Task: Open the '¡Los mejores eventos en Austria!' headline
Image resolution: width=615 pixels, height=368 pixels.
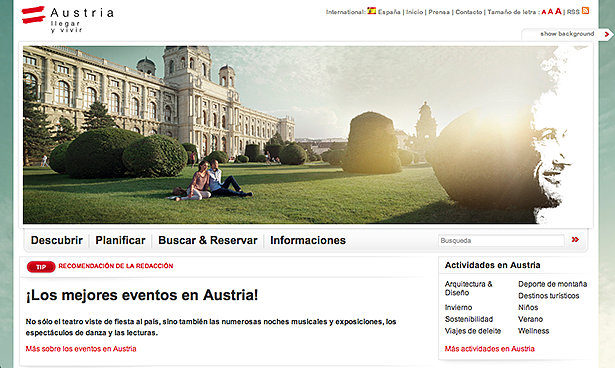Action: (x=142, y=295)
